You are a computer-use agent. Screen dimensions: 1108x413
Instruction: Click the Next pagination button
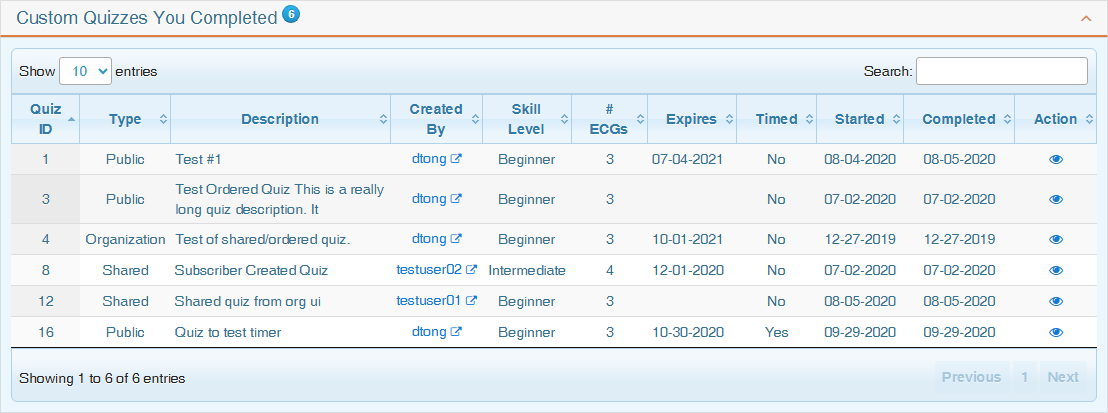point(1063,377)
